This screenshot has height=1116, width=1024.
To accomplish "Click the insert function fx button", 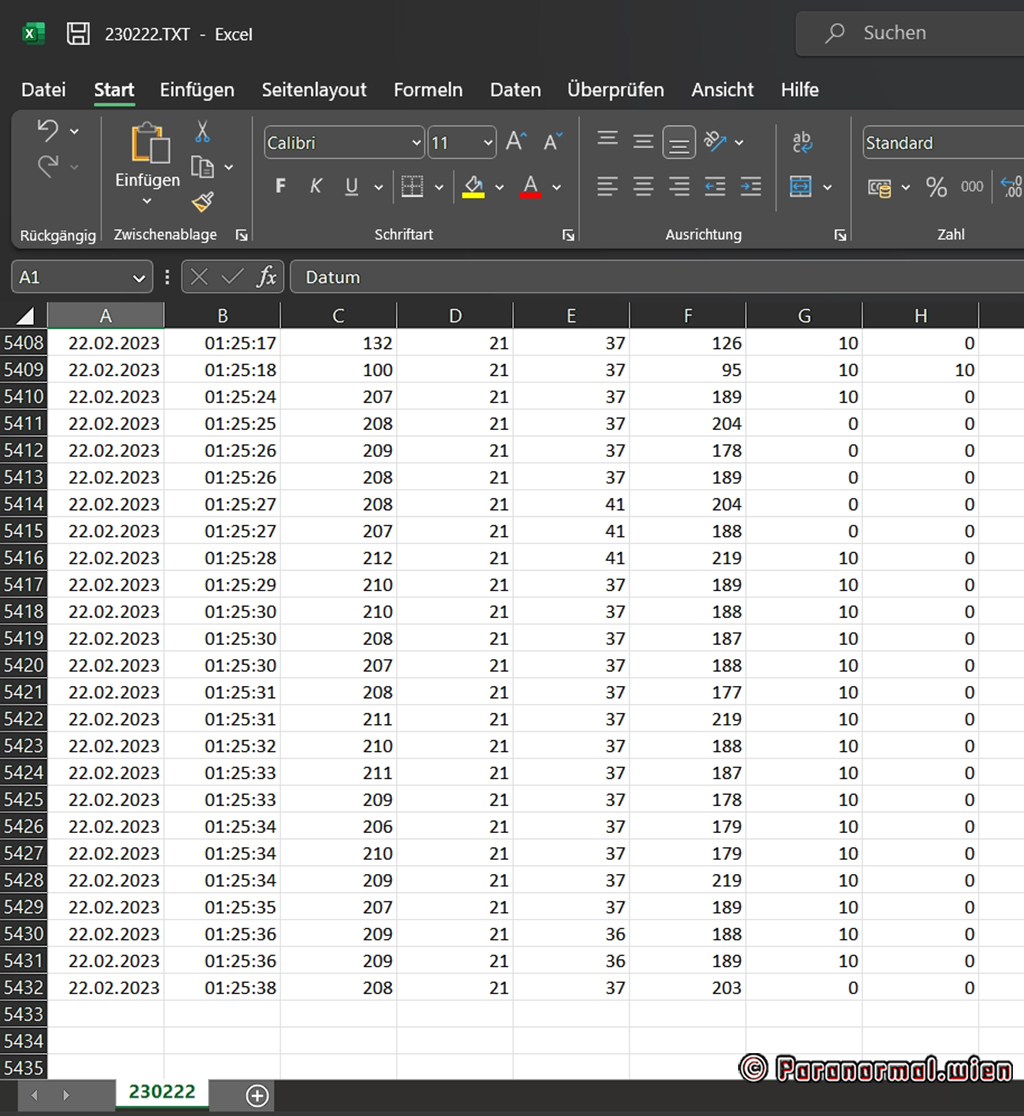I will 266,278.
